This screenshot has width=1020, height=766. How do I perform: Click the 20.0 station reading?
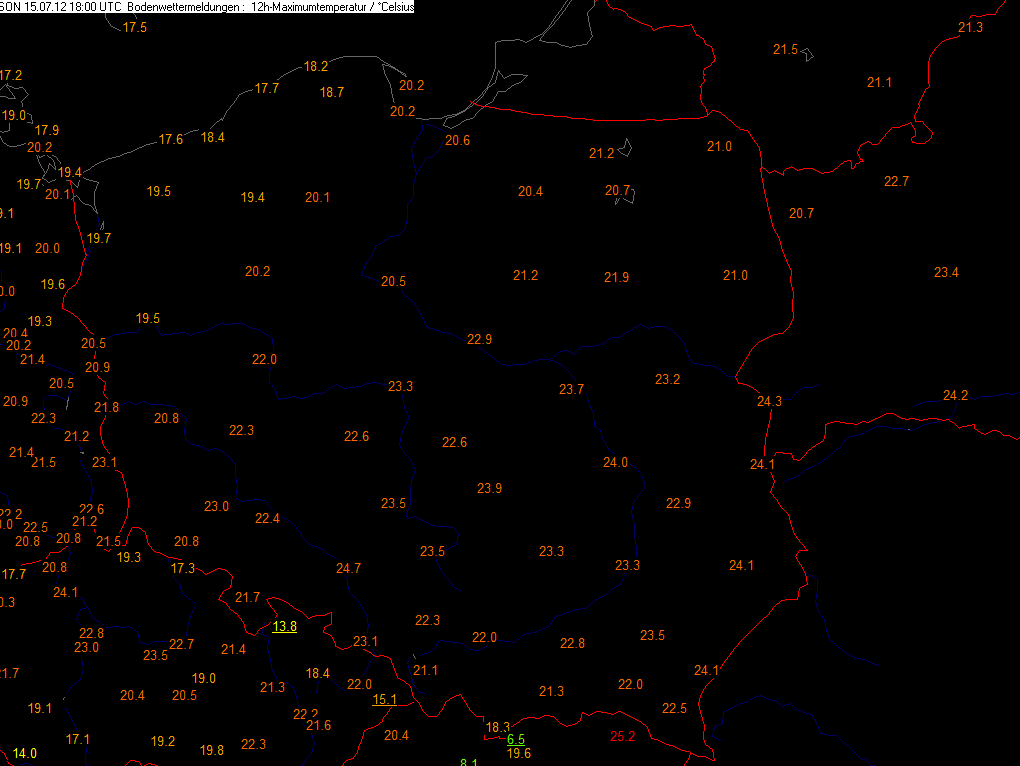tap(47, 248)
